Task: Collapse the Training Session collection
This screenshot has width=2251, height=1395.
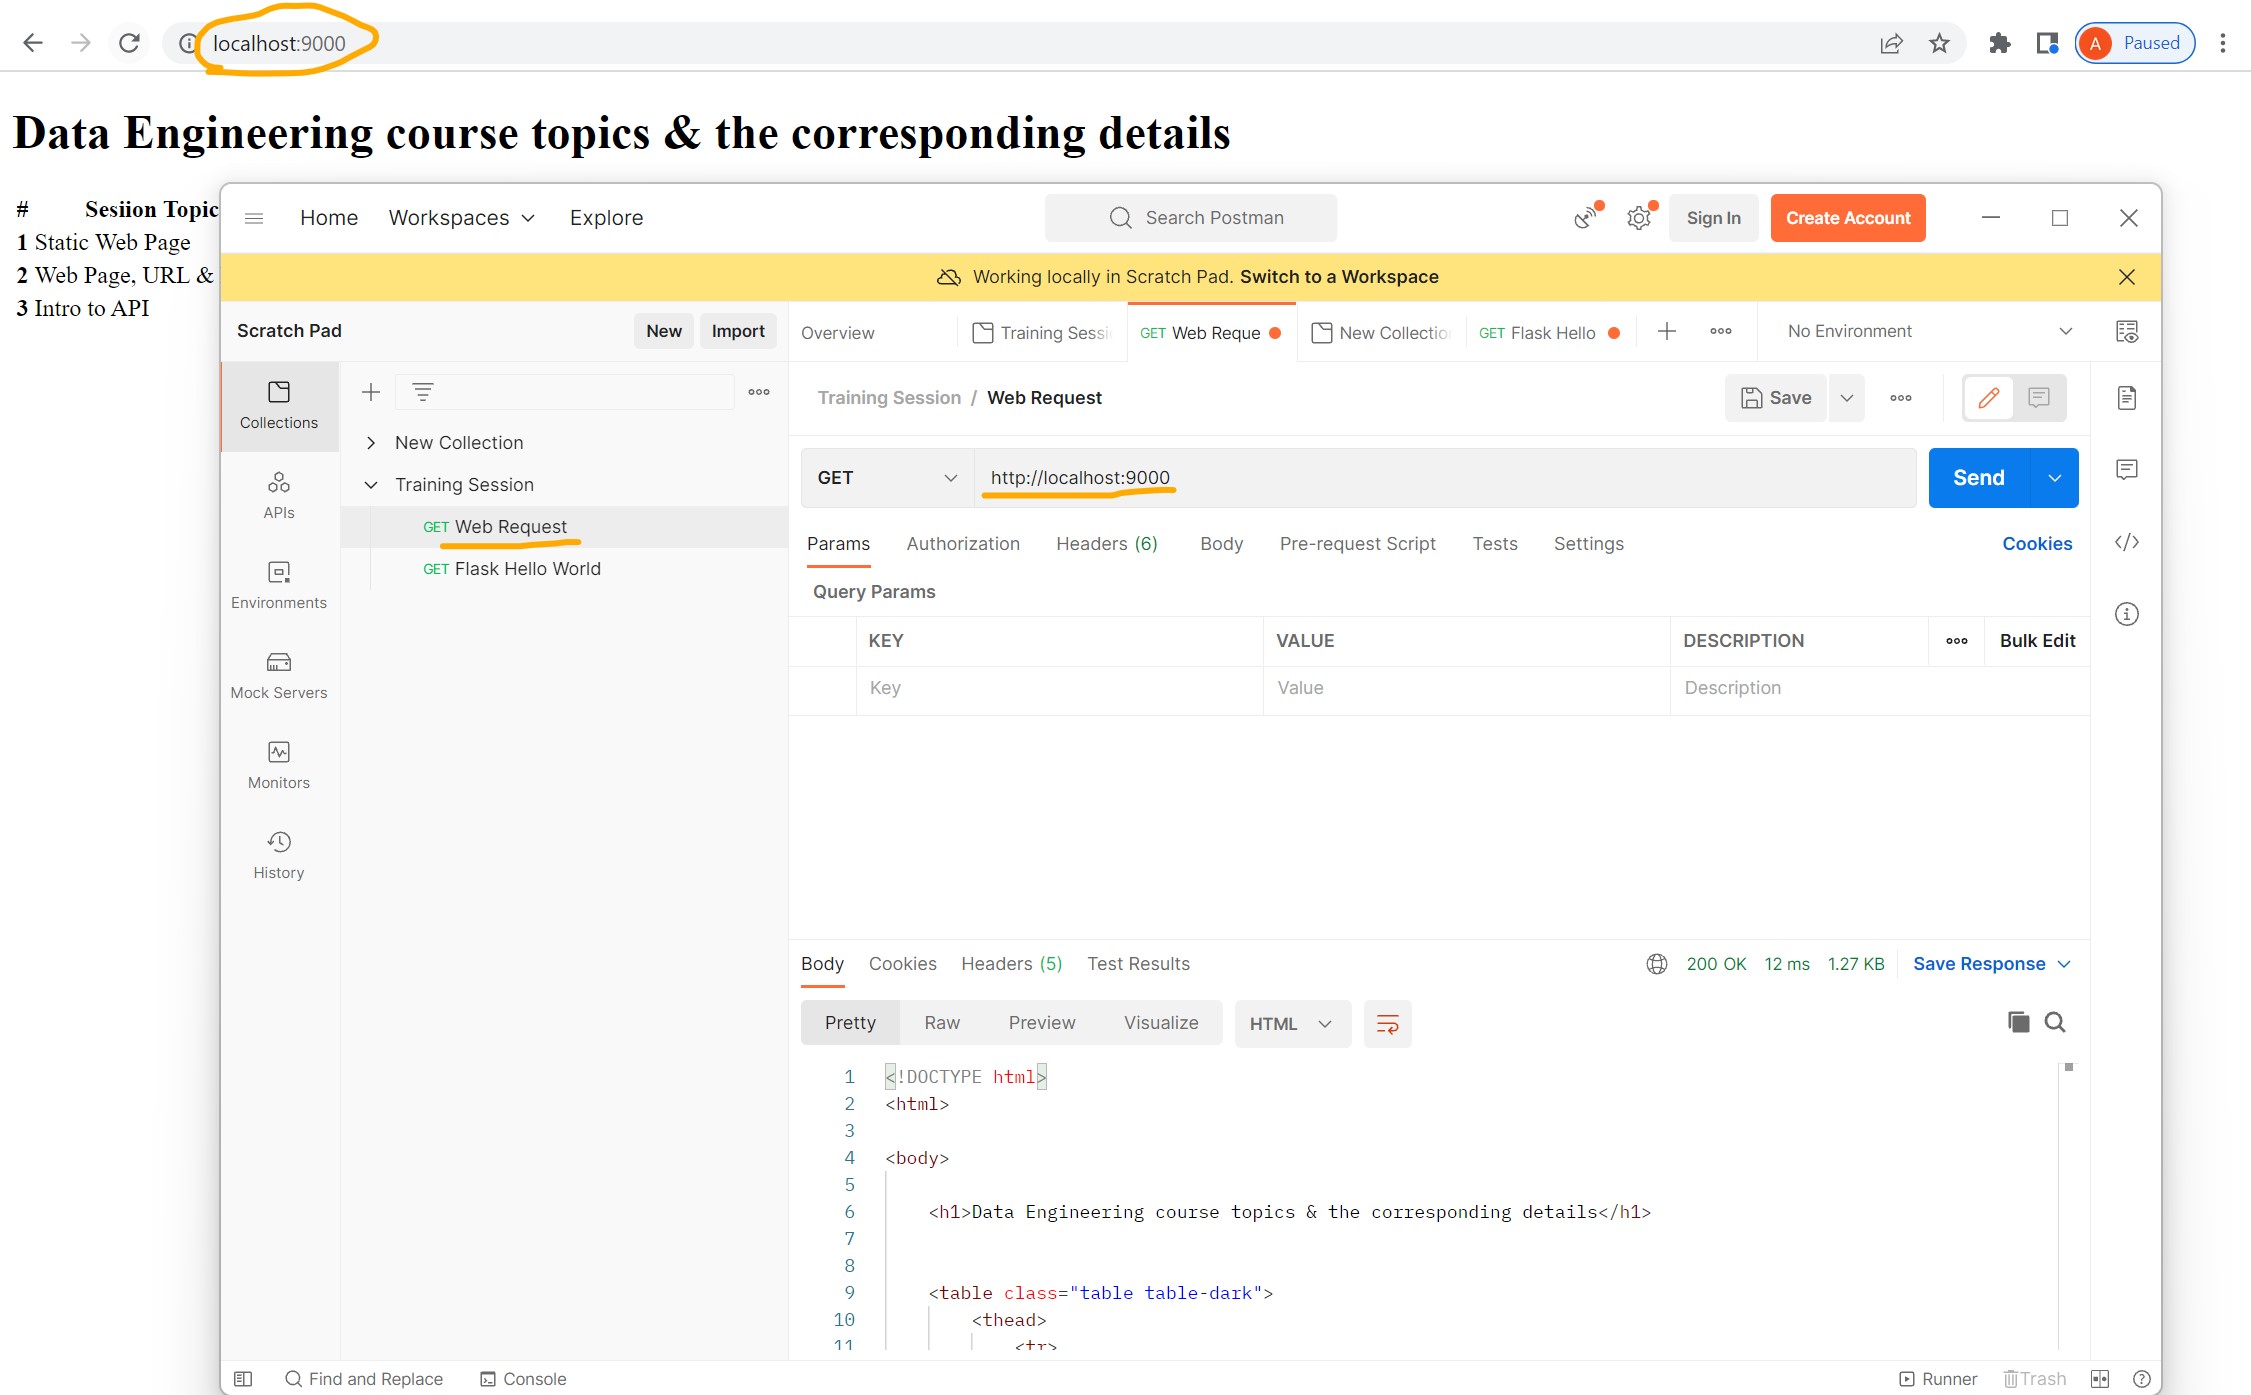Action: click(371, 484)
